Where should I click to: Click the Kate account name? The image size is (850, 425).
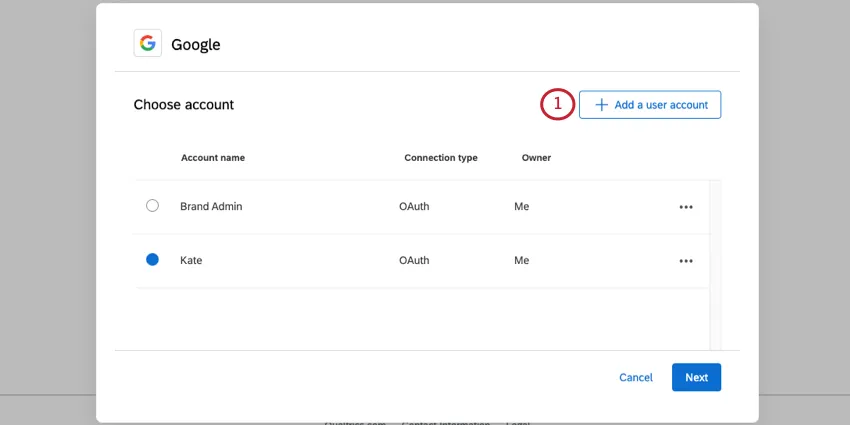point(191,261)
